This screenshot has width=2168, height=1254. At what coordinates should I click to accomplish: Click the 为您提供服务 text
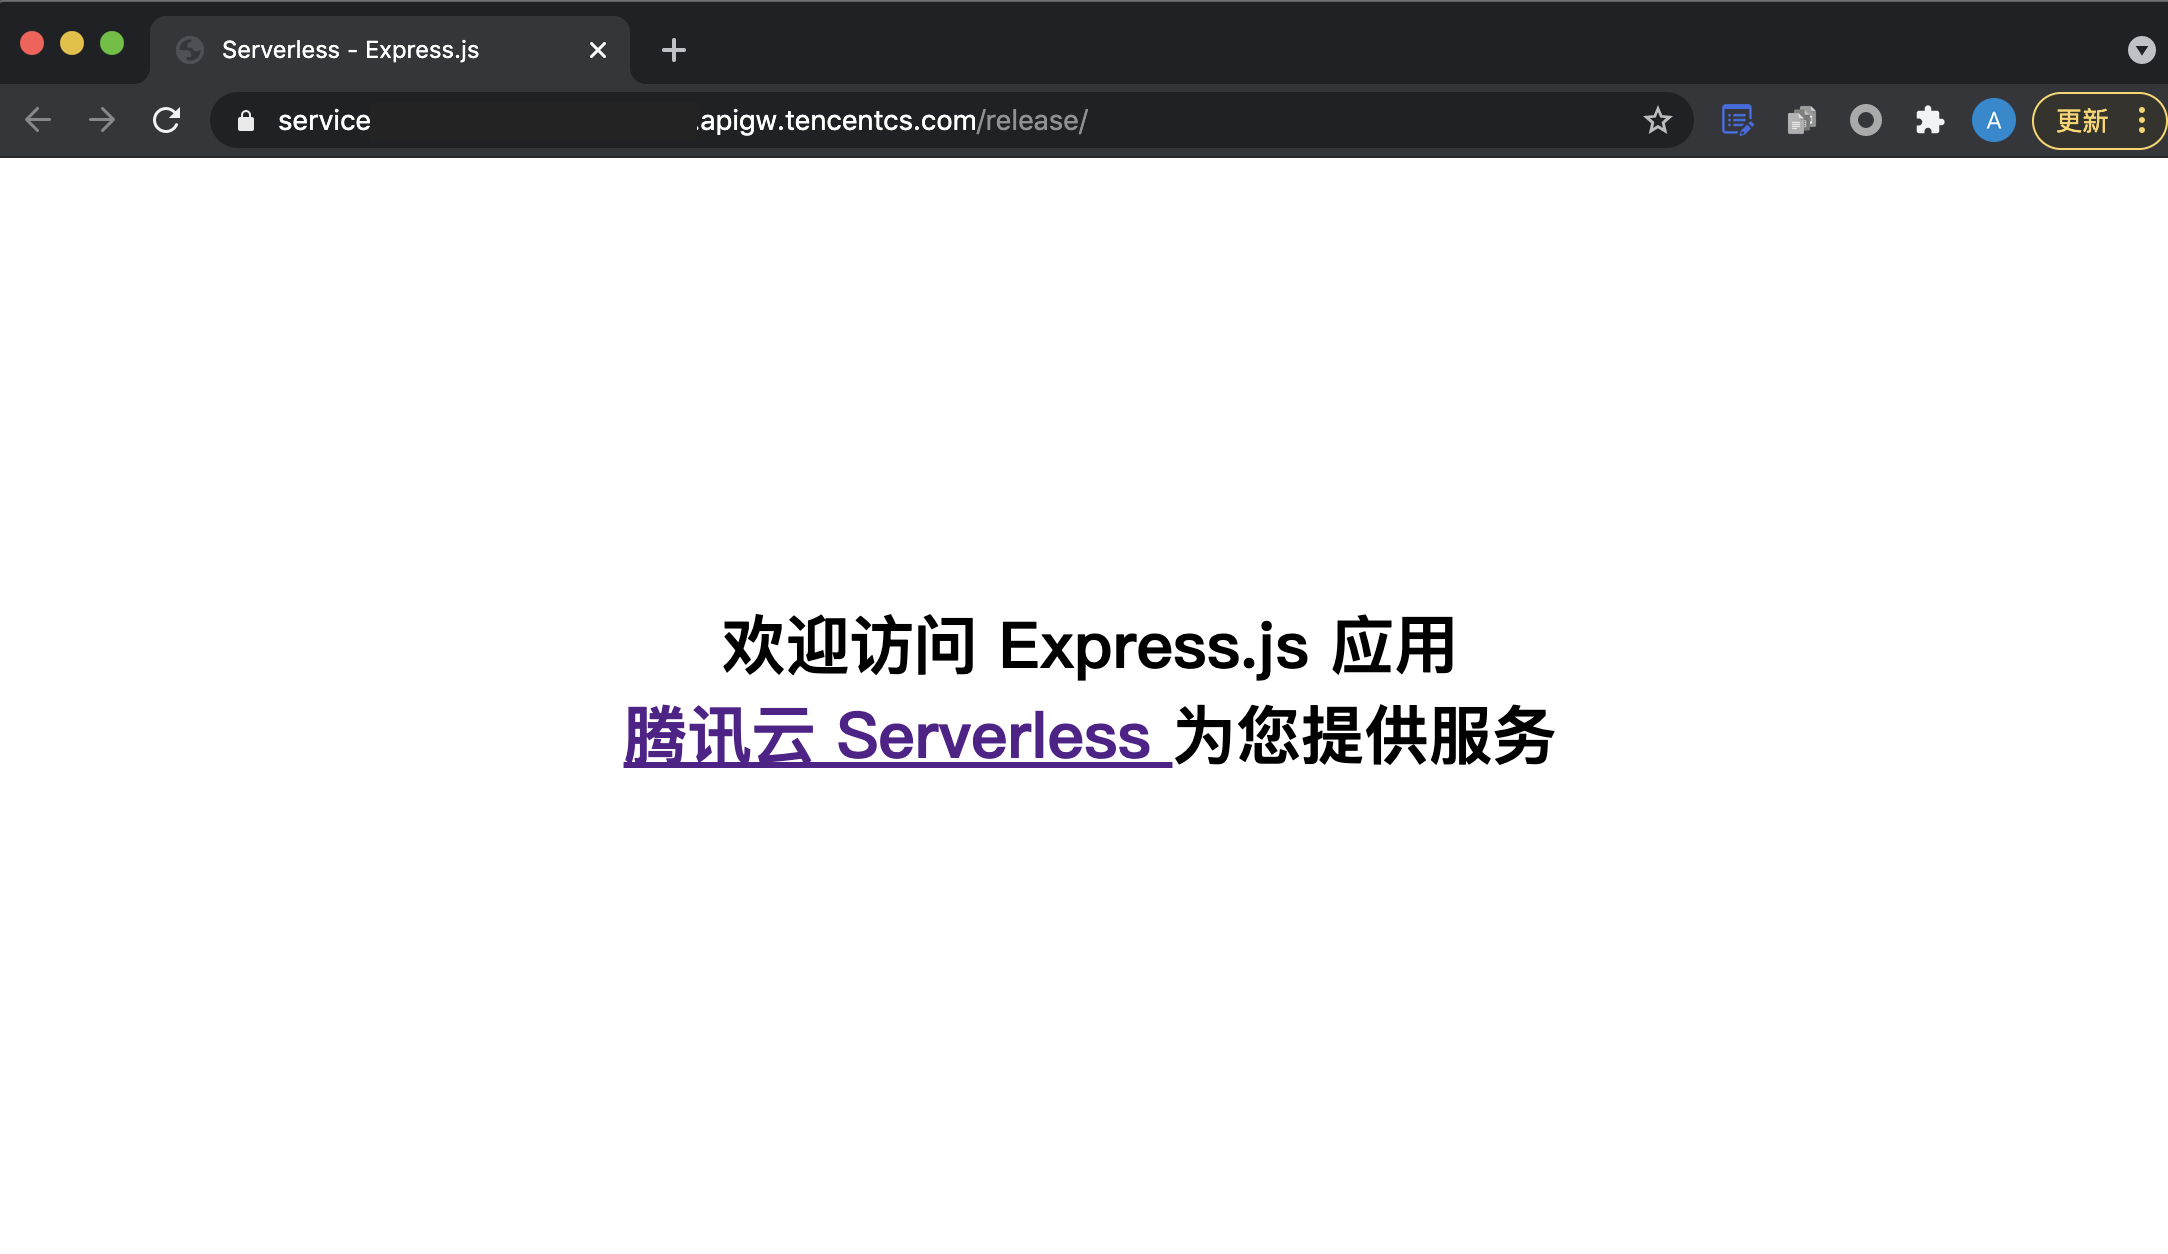(x=1364, y=736)
